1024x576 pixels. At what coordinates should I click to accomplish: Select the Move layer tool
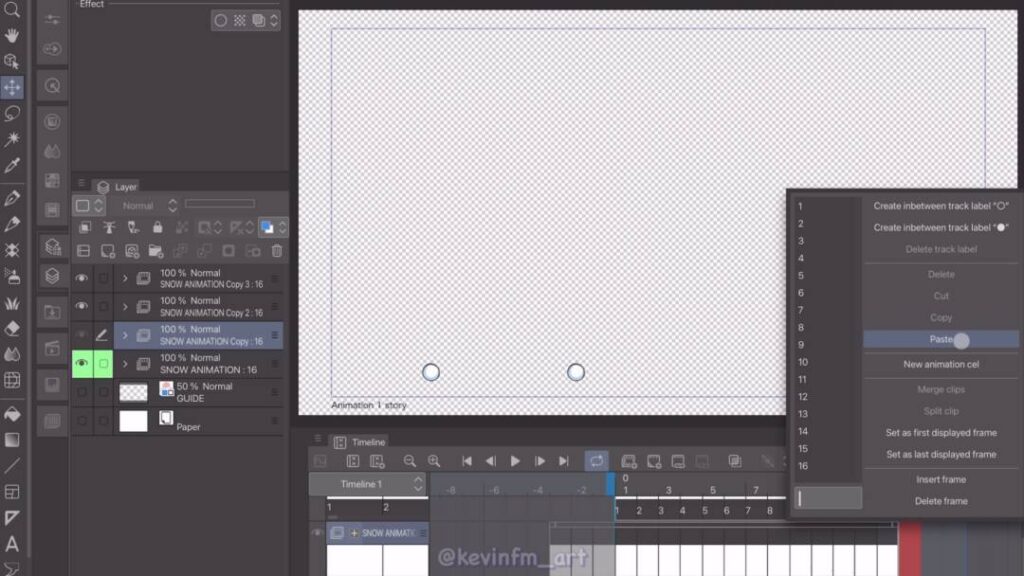pyautogui.click(x=12, y=88)
